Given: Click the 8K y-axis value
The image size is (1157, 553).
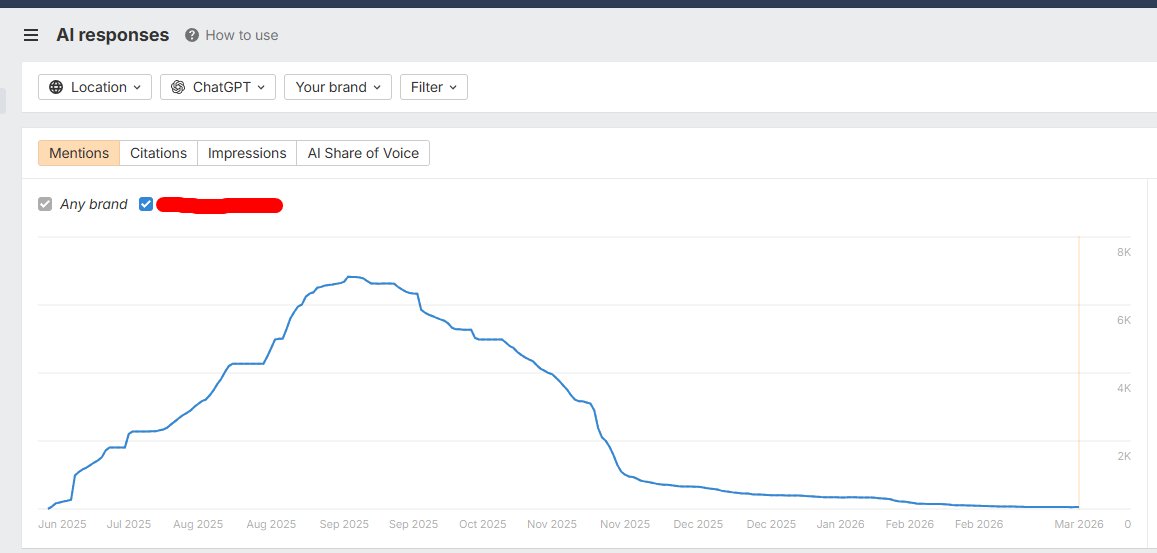Looking at the screenshot, I should pyautogui.click(x=1124, y=253).
